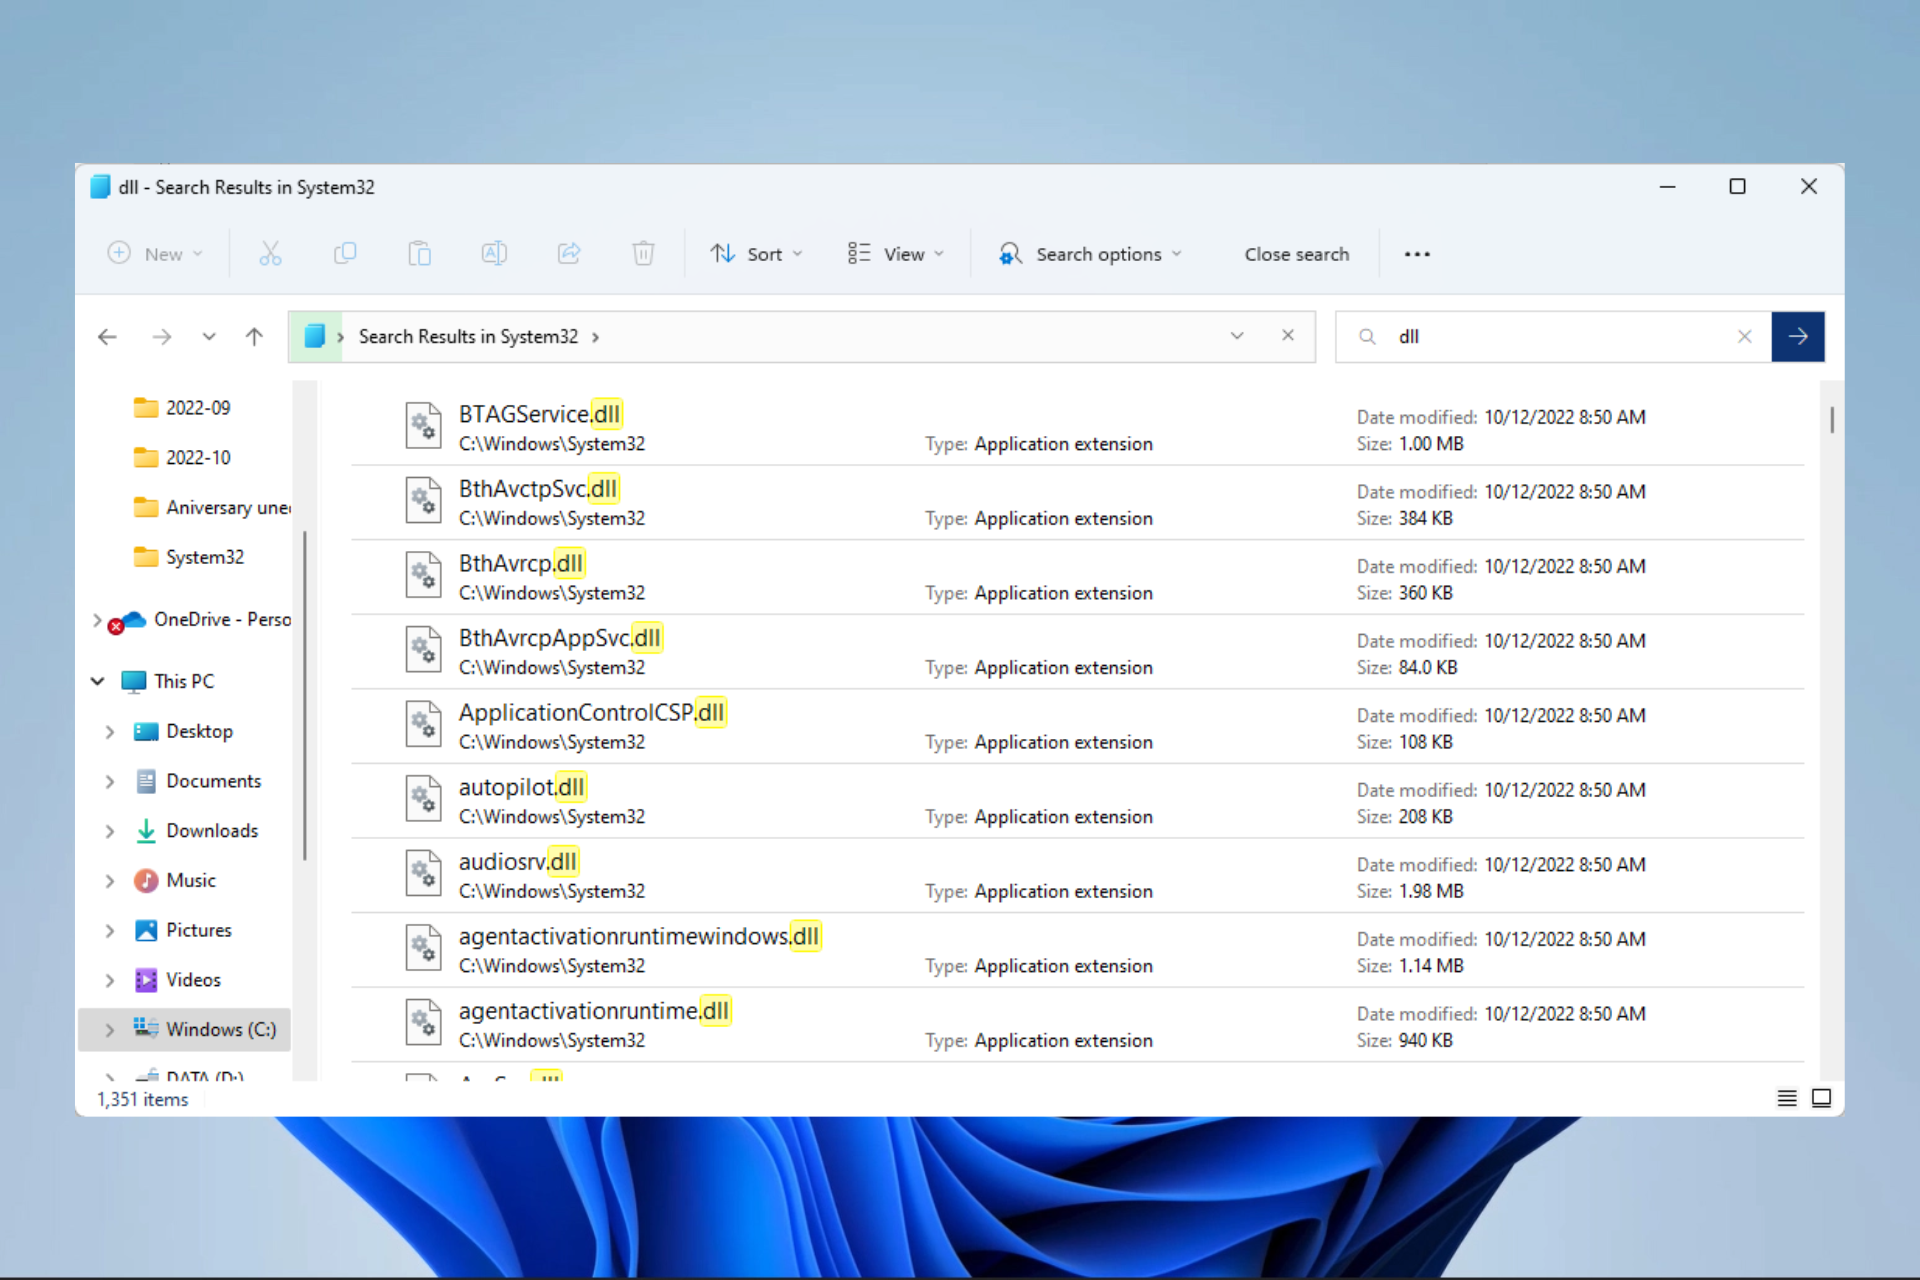This screenshot has width=1920, height=1280.
Task: Open the Aniversary folder in sidebar
Action: tap(212, 508)
